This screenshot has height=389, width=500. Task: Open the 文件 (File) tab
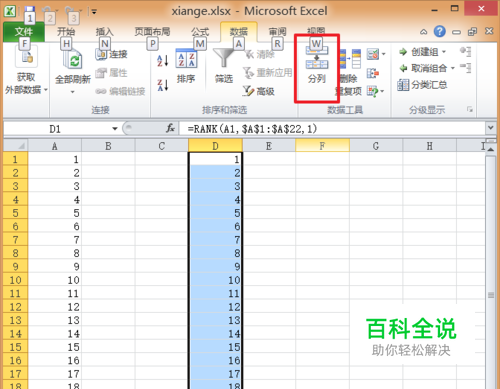[24, 32]
